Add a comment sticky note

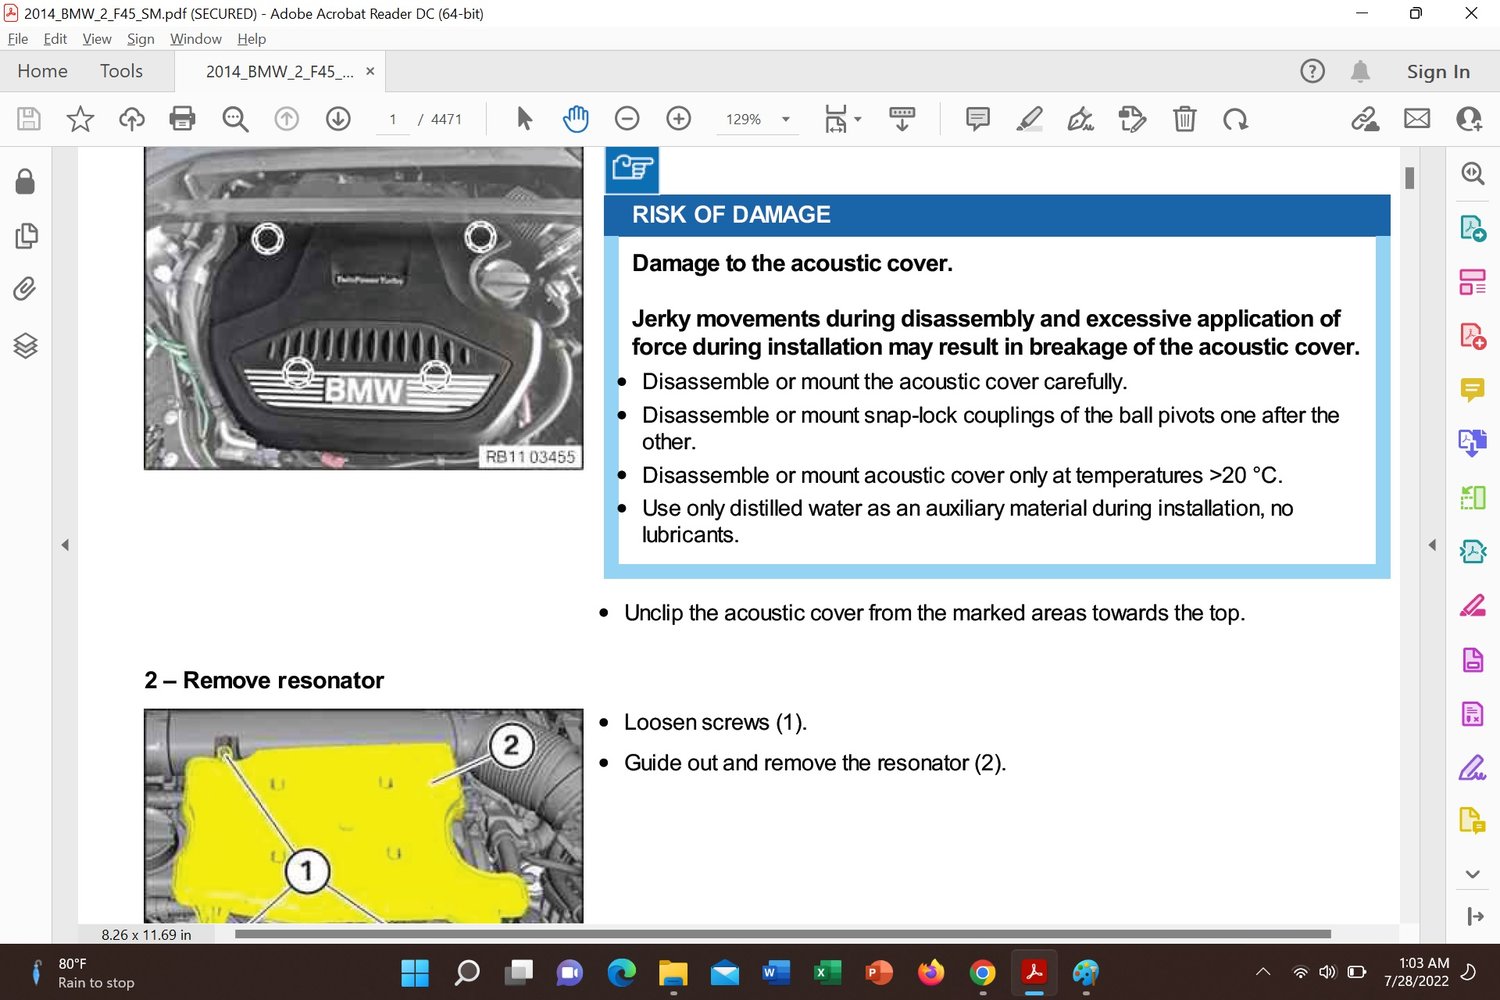click(x=978, y=119)
